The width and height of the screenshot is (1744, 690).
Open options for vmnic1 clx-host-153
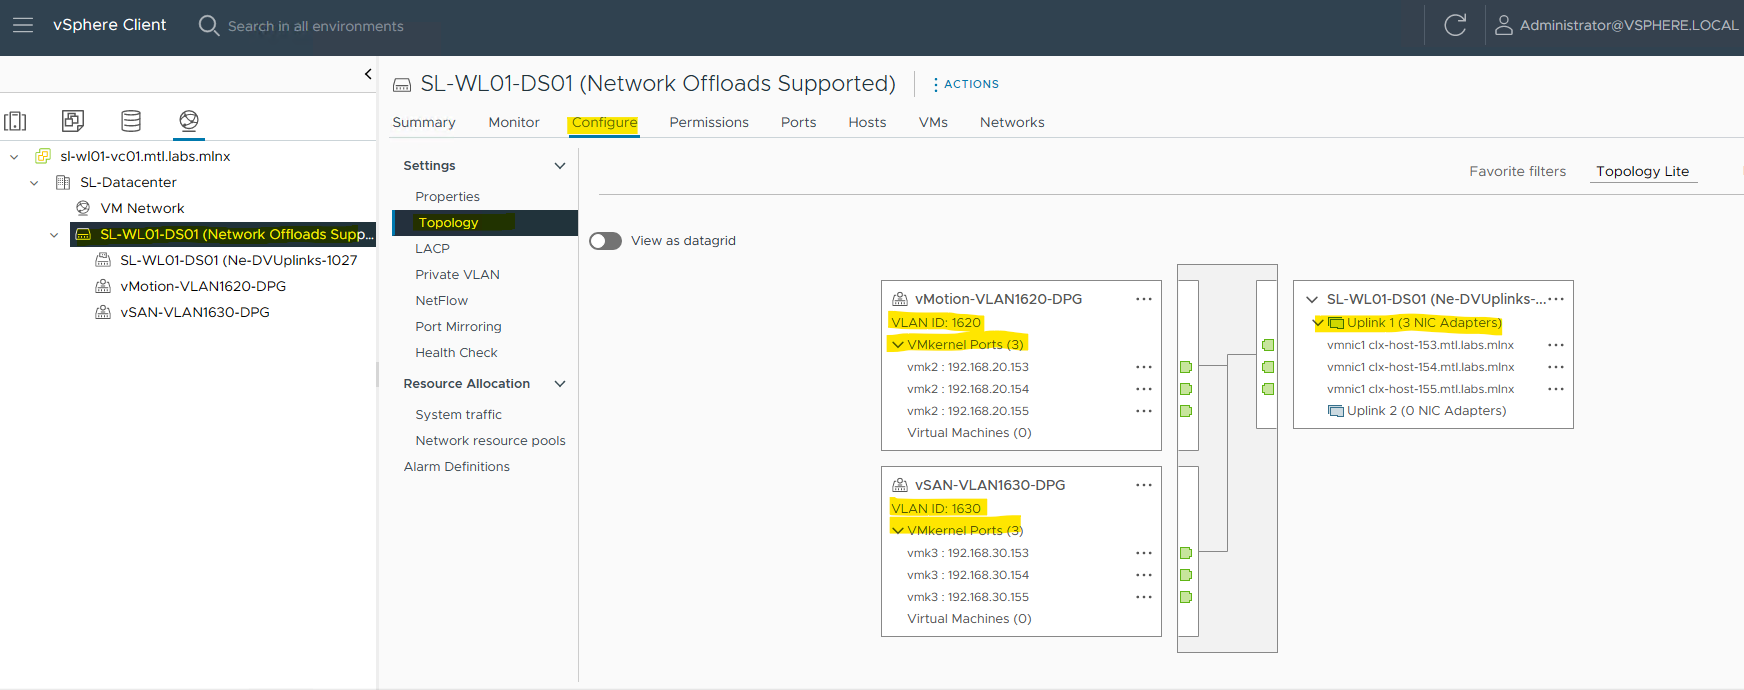[1556, 345]
